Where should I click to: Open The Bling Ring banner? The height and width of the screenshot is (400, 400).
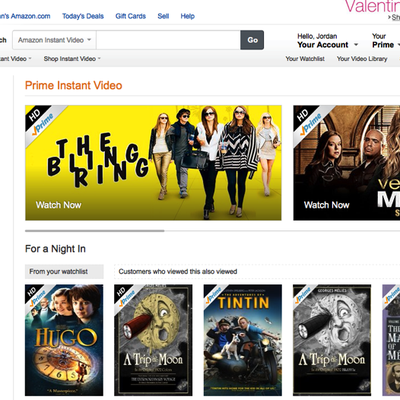click(153, 163)
